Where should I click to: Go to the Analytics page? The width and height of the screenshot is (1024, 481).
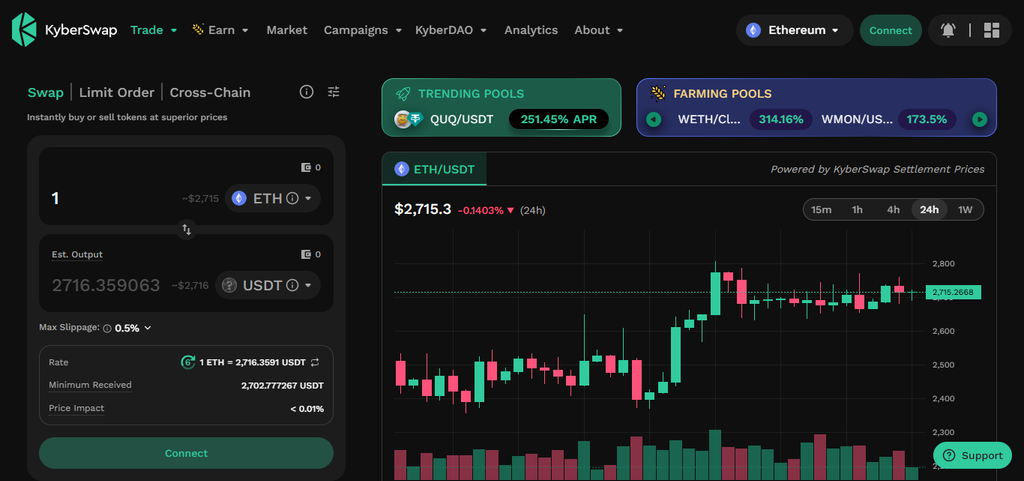coord(531,30)
